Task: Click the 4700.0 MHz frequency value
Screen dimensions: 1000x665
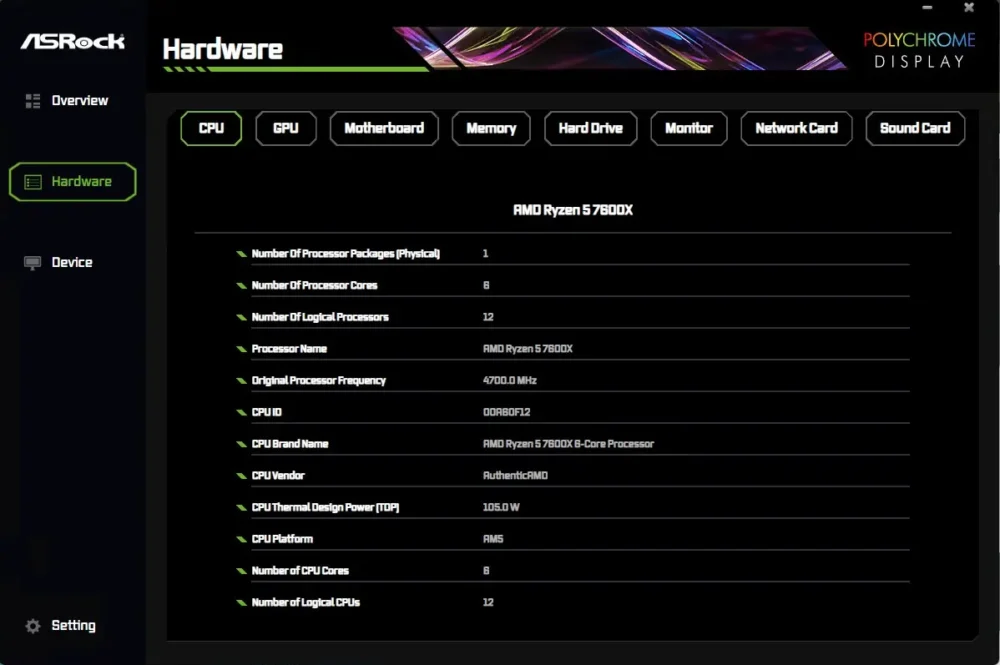Action: point(510,381)
